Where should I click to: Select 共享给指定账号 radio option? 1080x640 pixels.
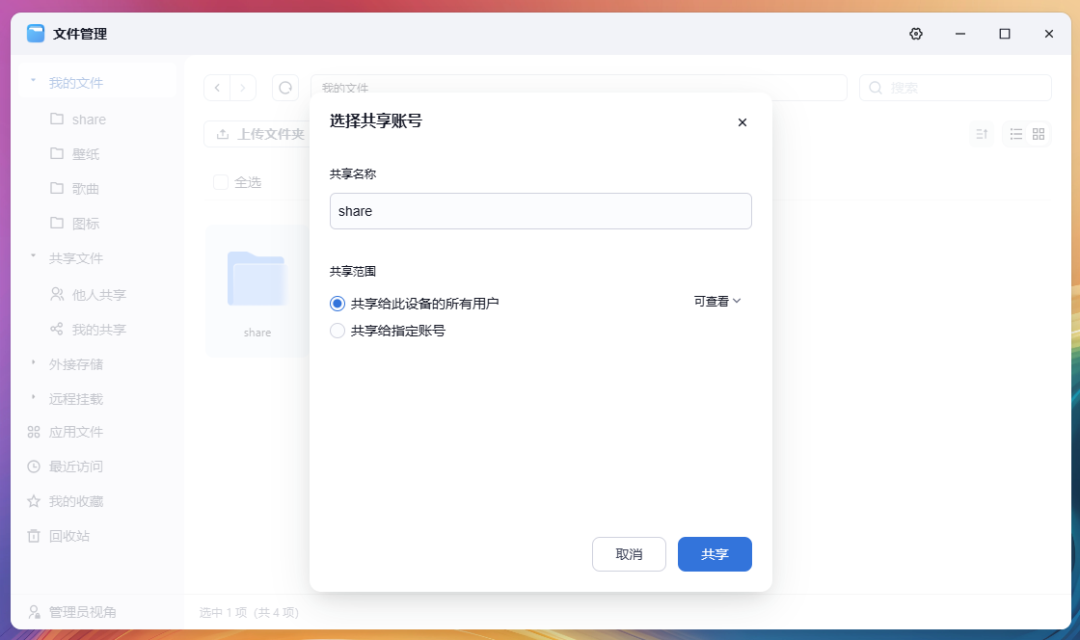coord(337,331)
